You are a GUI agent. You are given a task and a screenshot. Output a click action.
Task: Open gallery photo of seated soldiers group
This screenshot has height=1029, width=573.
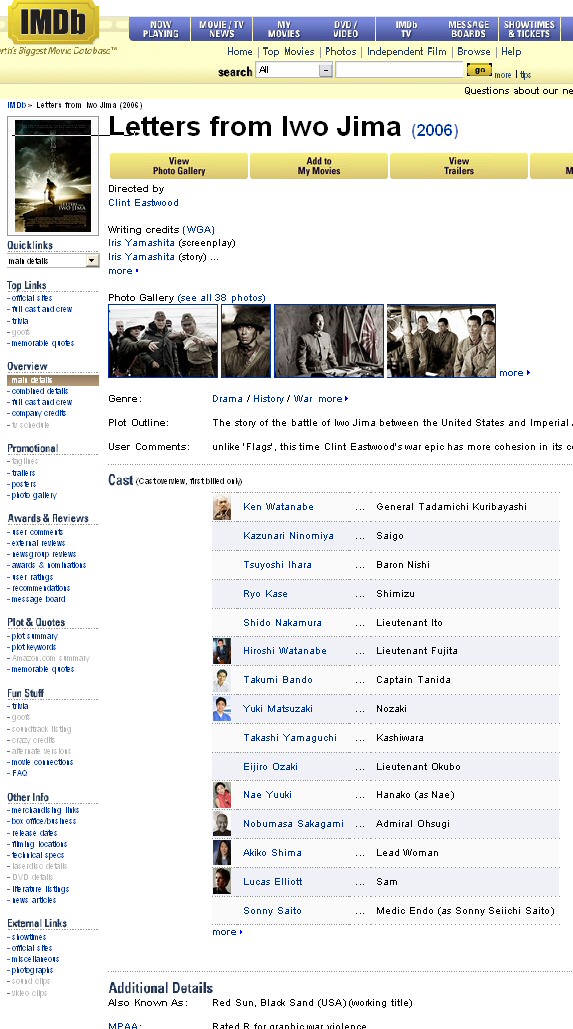[x=441, y=341]
